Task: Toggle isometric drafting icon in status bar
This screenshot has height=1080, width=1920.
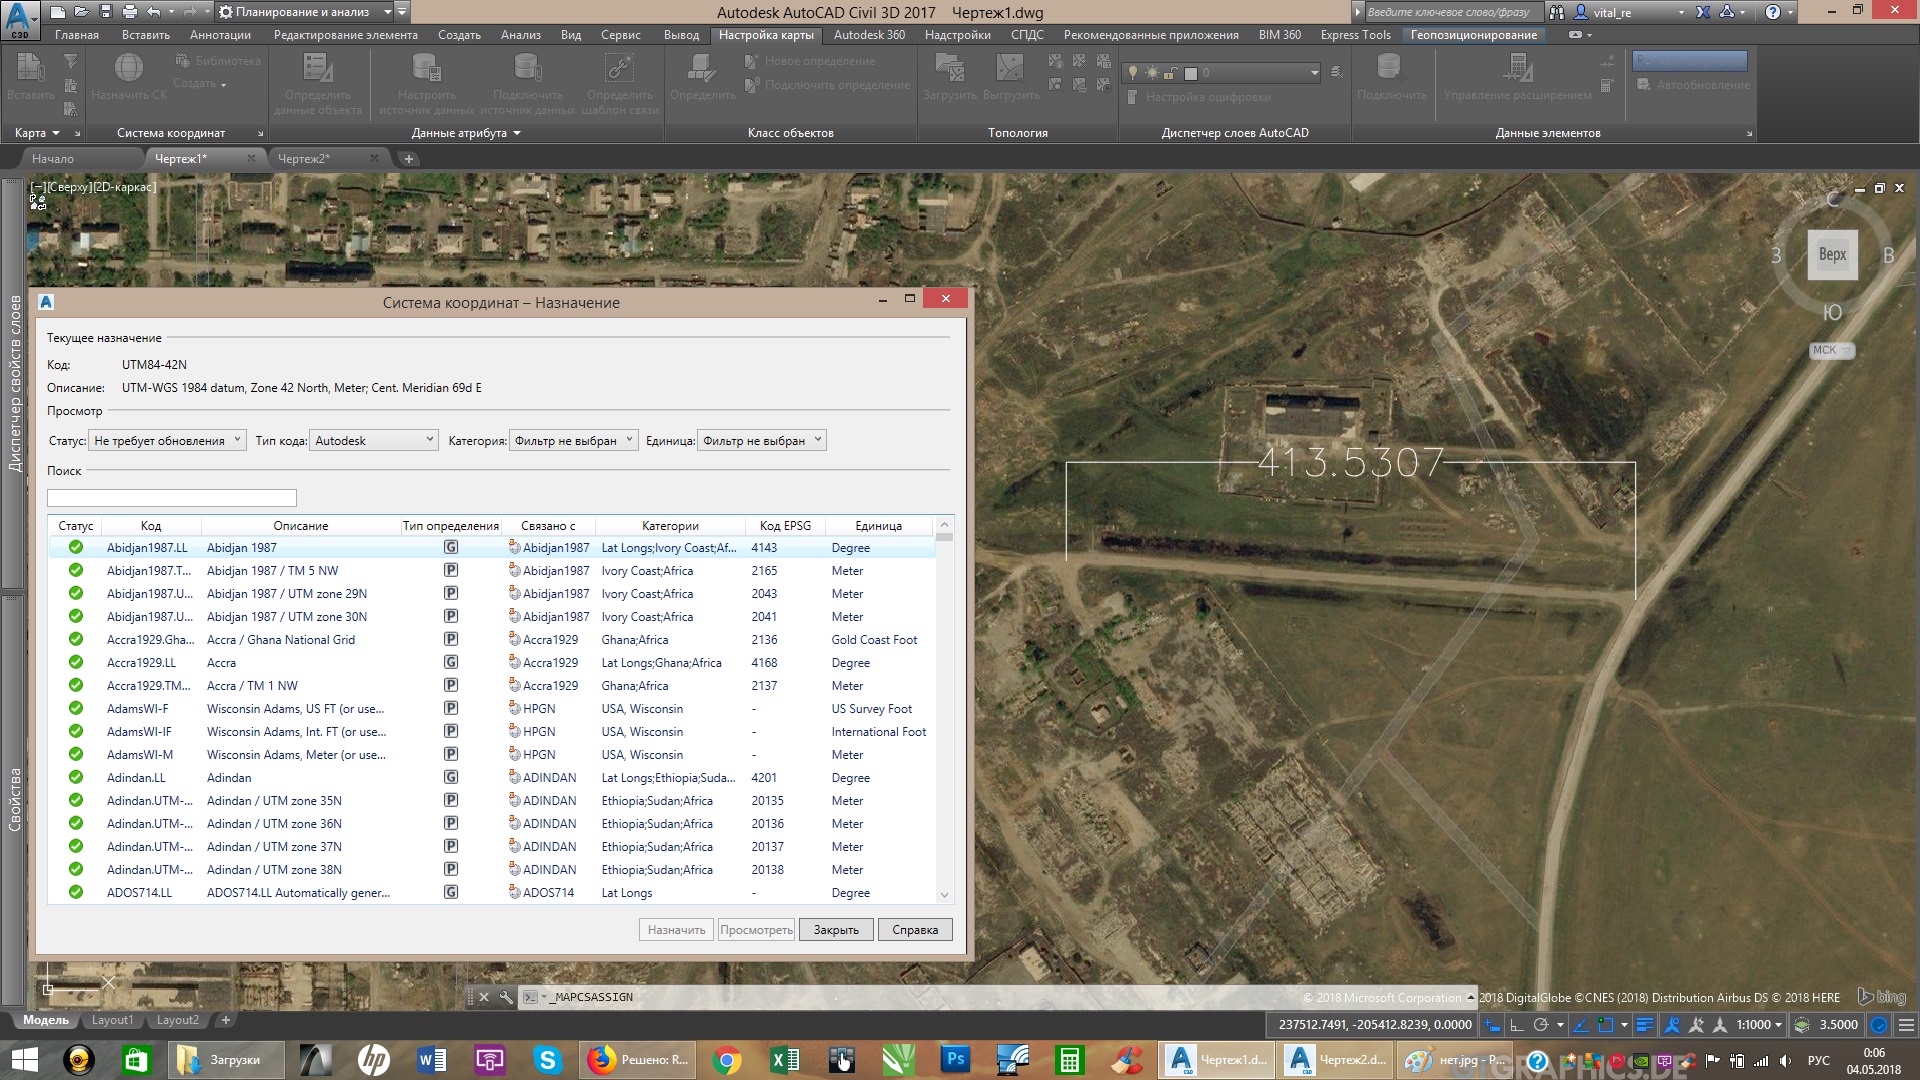Action: [x=1581, y=1025]
